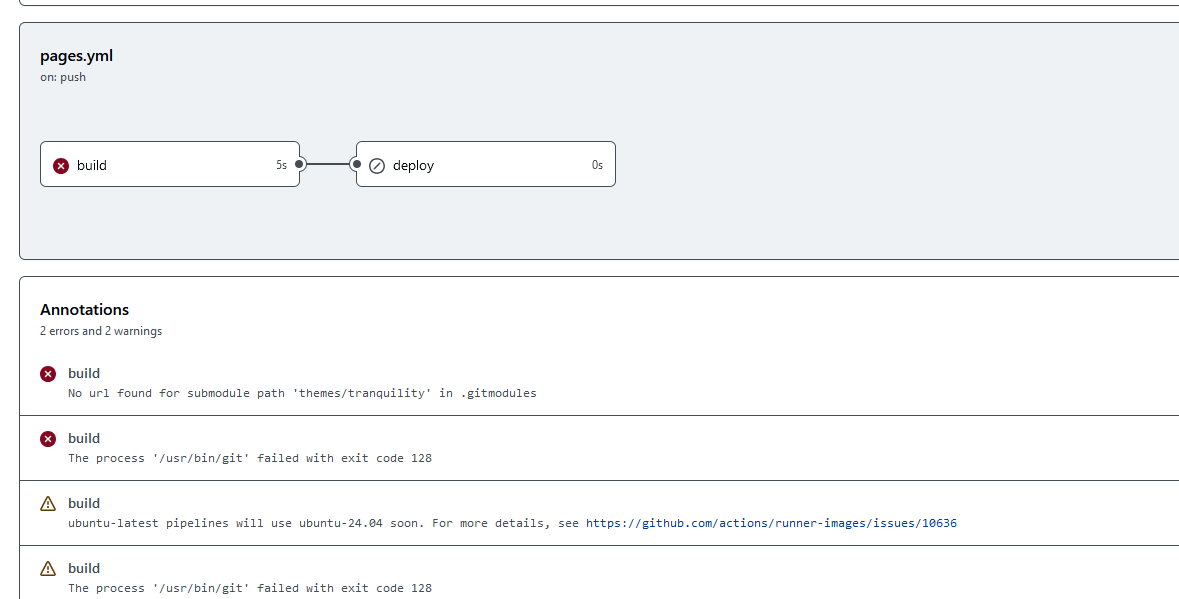Click connector dot on deploy node's left edge

[x=356, y=164]
